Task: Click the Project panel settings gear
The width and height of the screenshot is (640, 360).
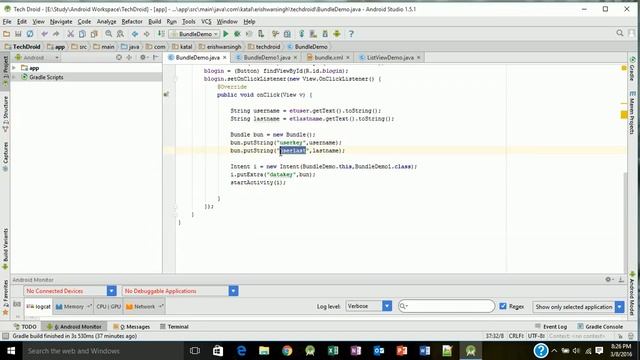Action: pos(143,58)
